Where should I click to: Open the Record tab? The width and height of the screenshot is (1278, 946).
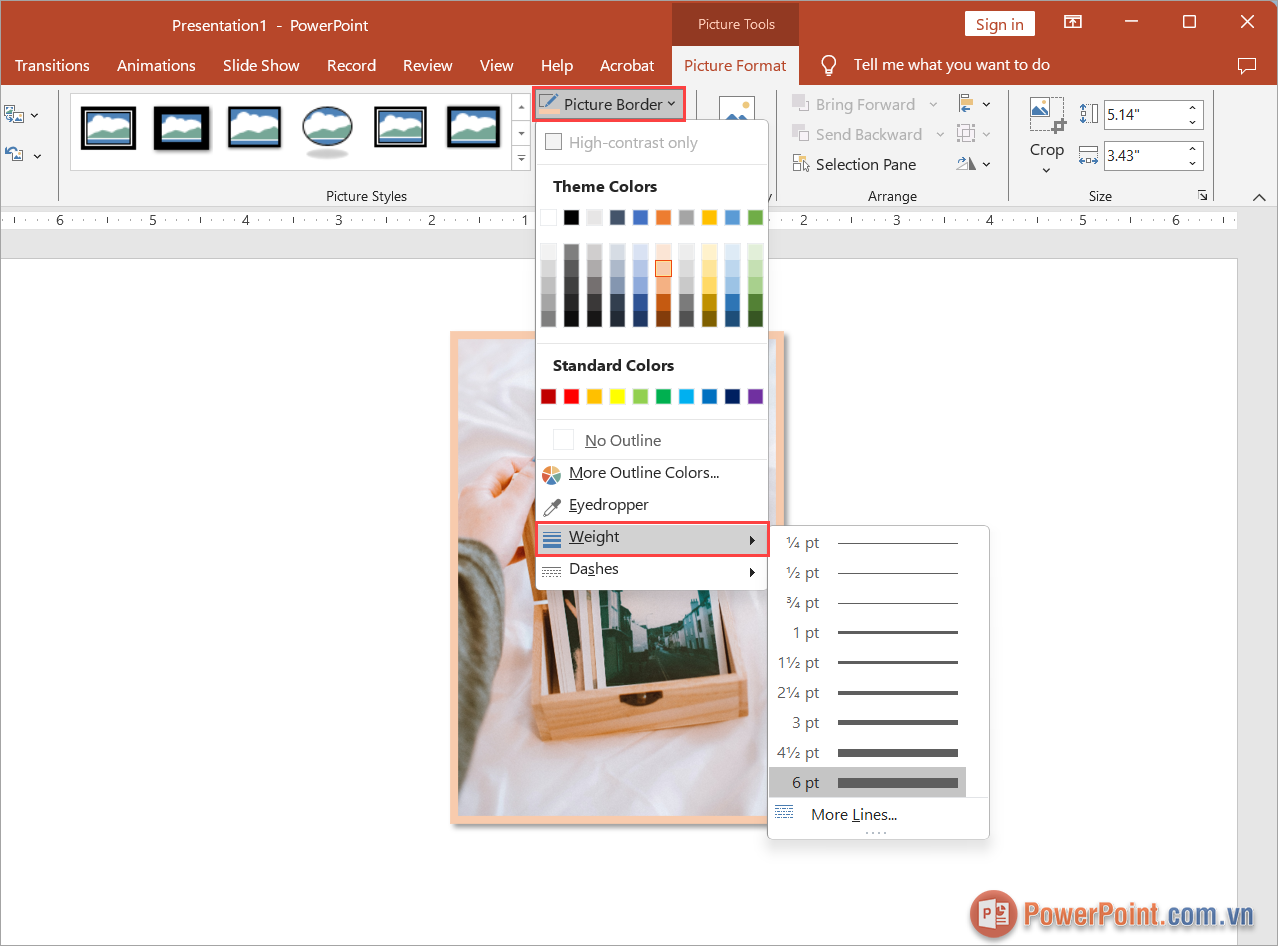351,65
